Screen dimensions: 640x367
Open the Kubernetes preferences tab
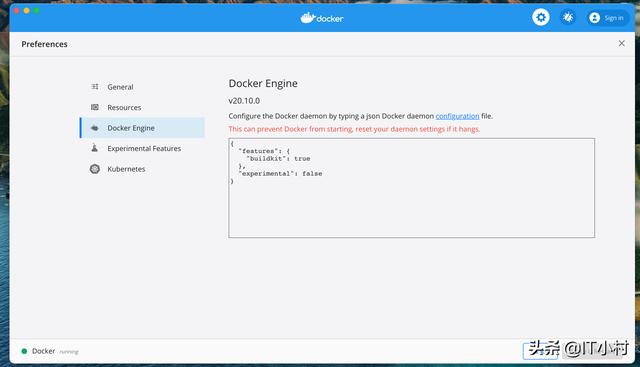(142, 169)
